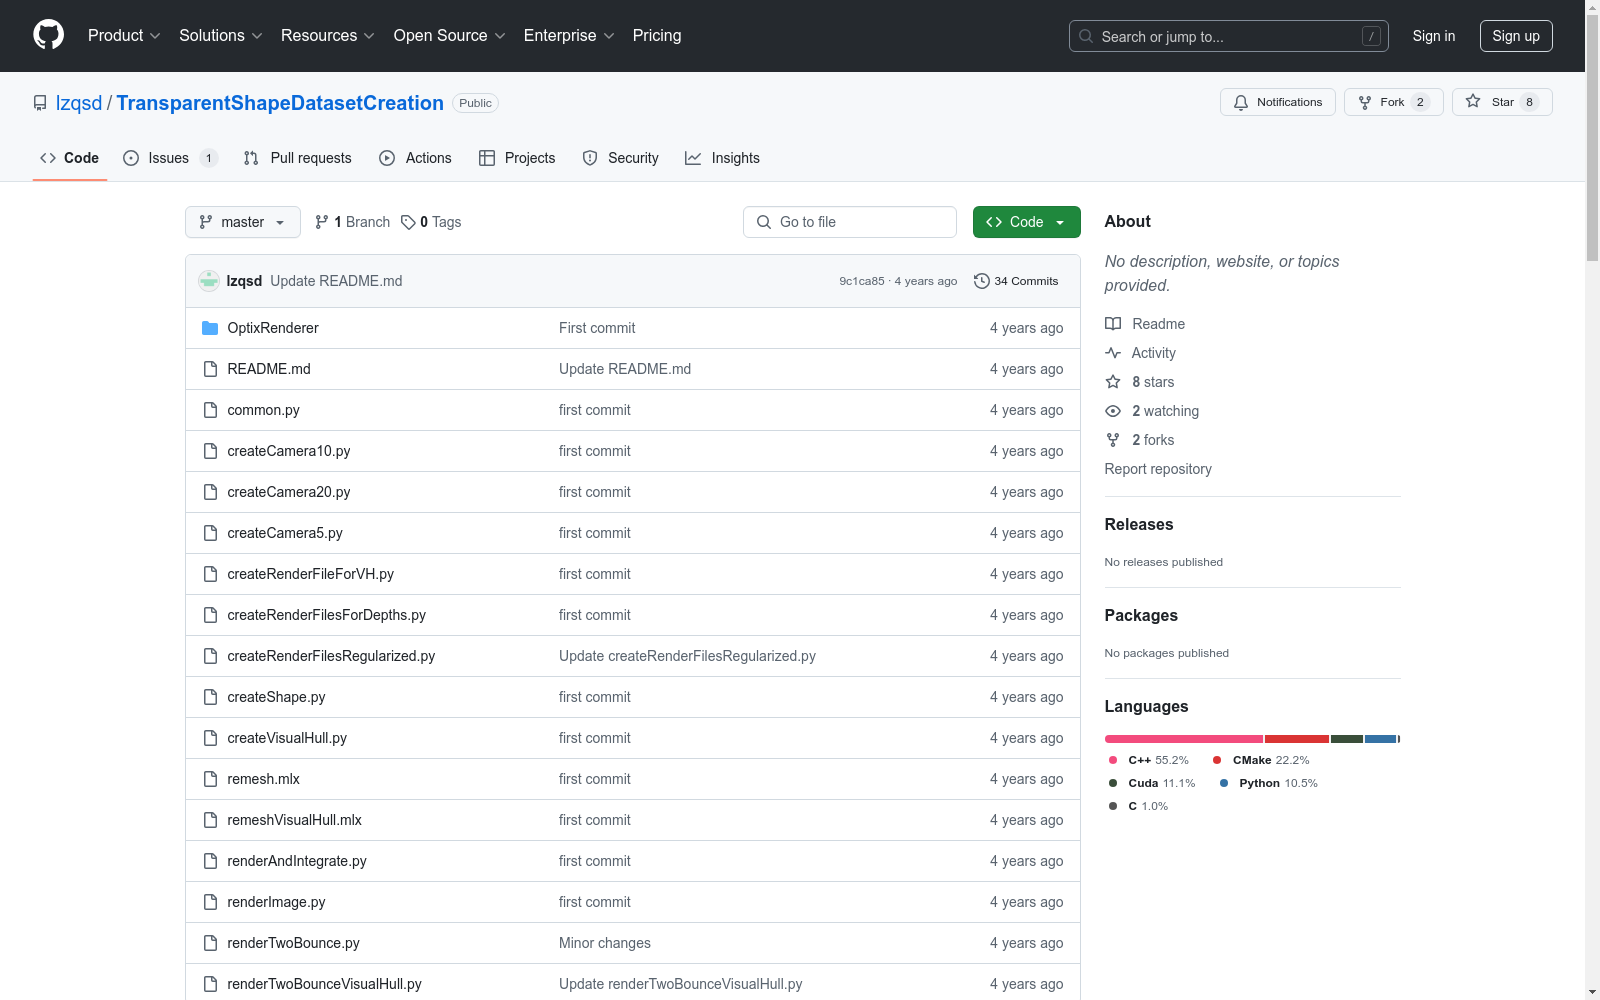Open the 9c1ca85 commit hash

click(862, 281)
